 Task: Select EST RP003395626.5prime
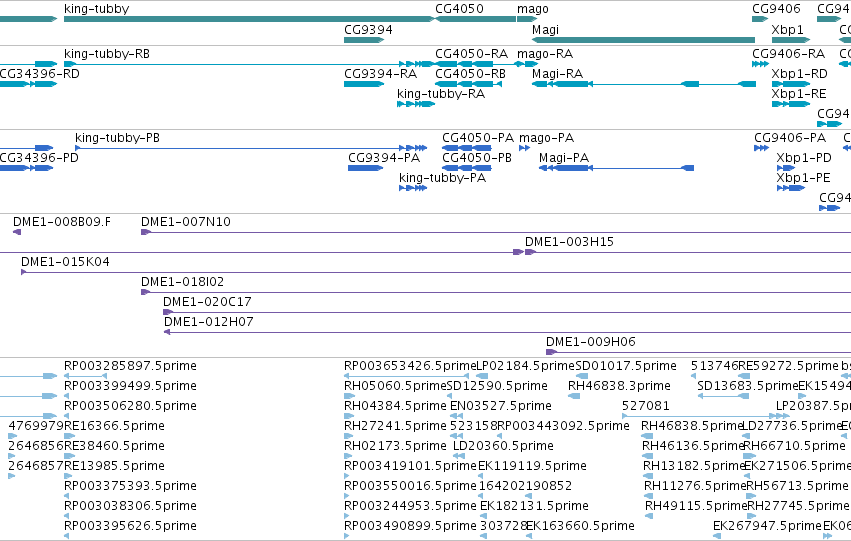(x=130, y=526)
